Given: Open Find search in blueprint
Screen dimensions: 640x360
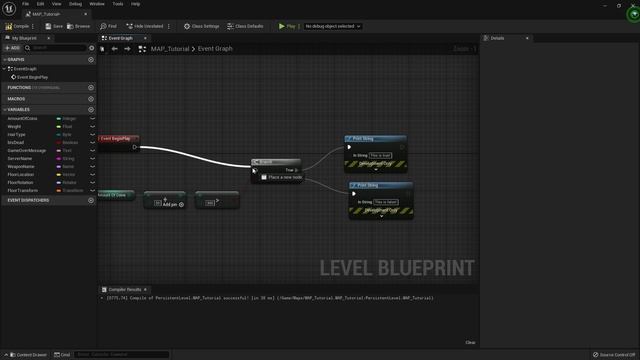Looking at the screenshot, I should coord(109,26).
